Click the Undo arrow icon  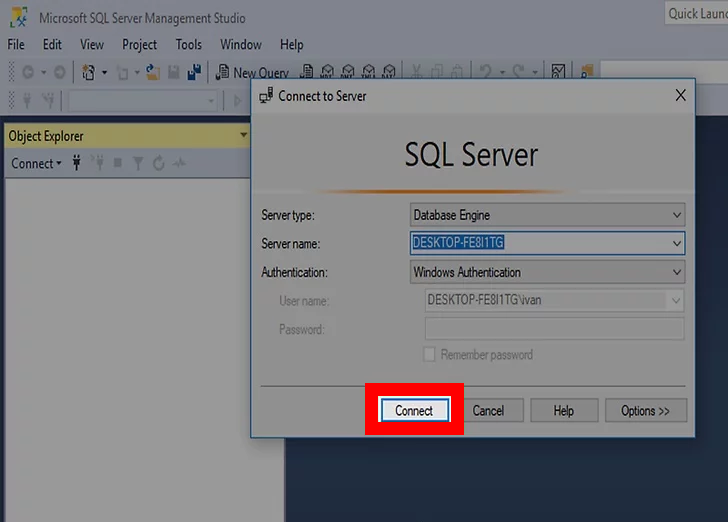point(486,72)
